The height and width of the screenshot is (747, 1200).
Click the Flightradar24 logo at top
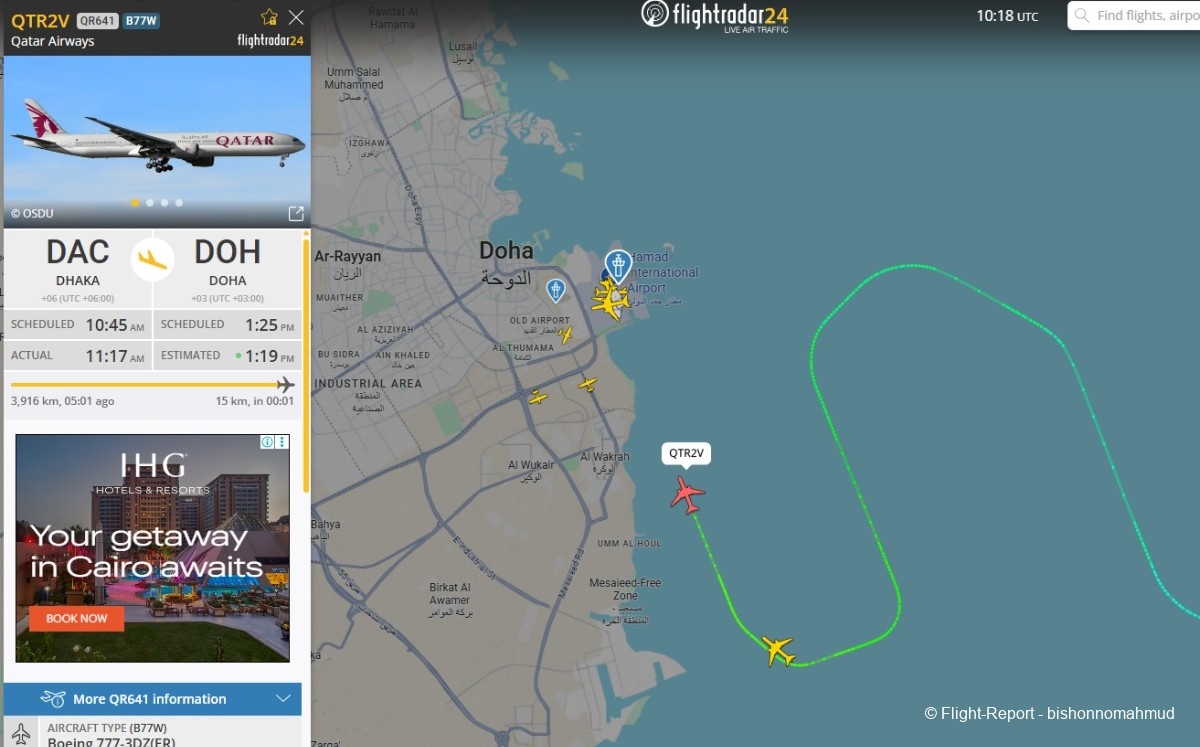714,16
